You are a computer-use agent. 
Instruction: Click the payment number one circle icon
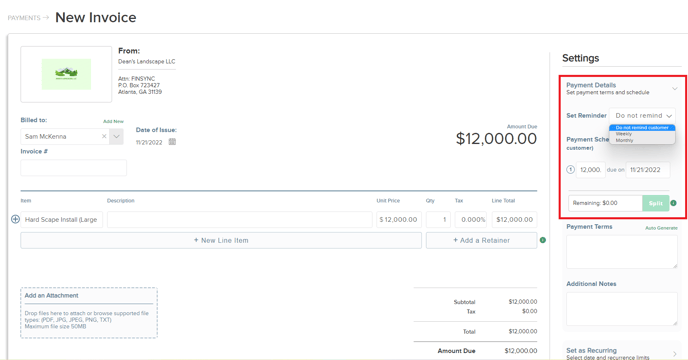tap(570, 169)
